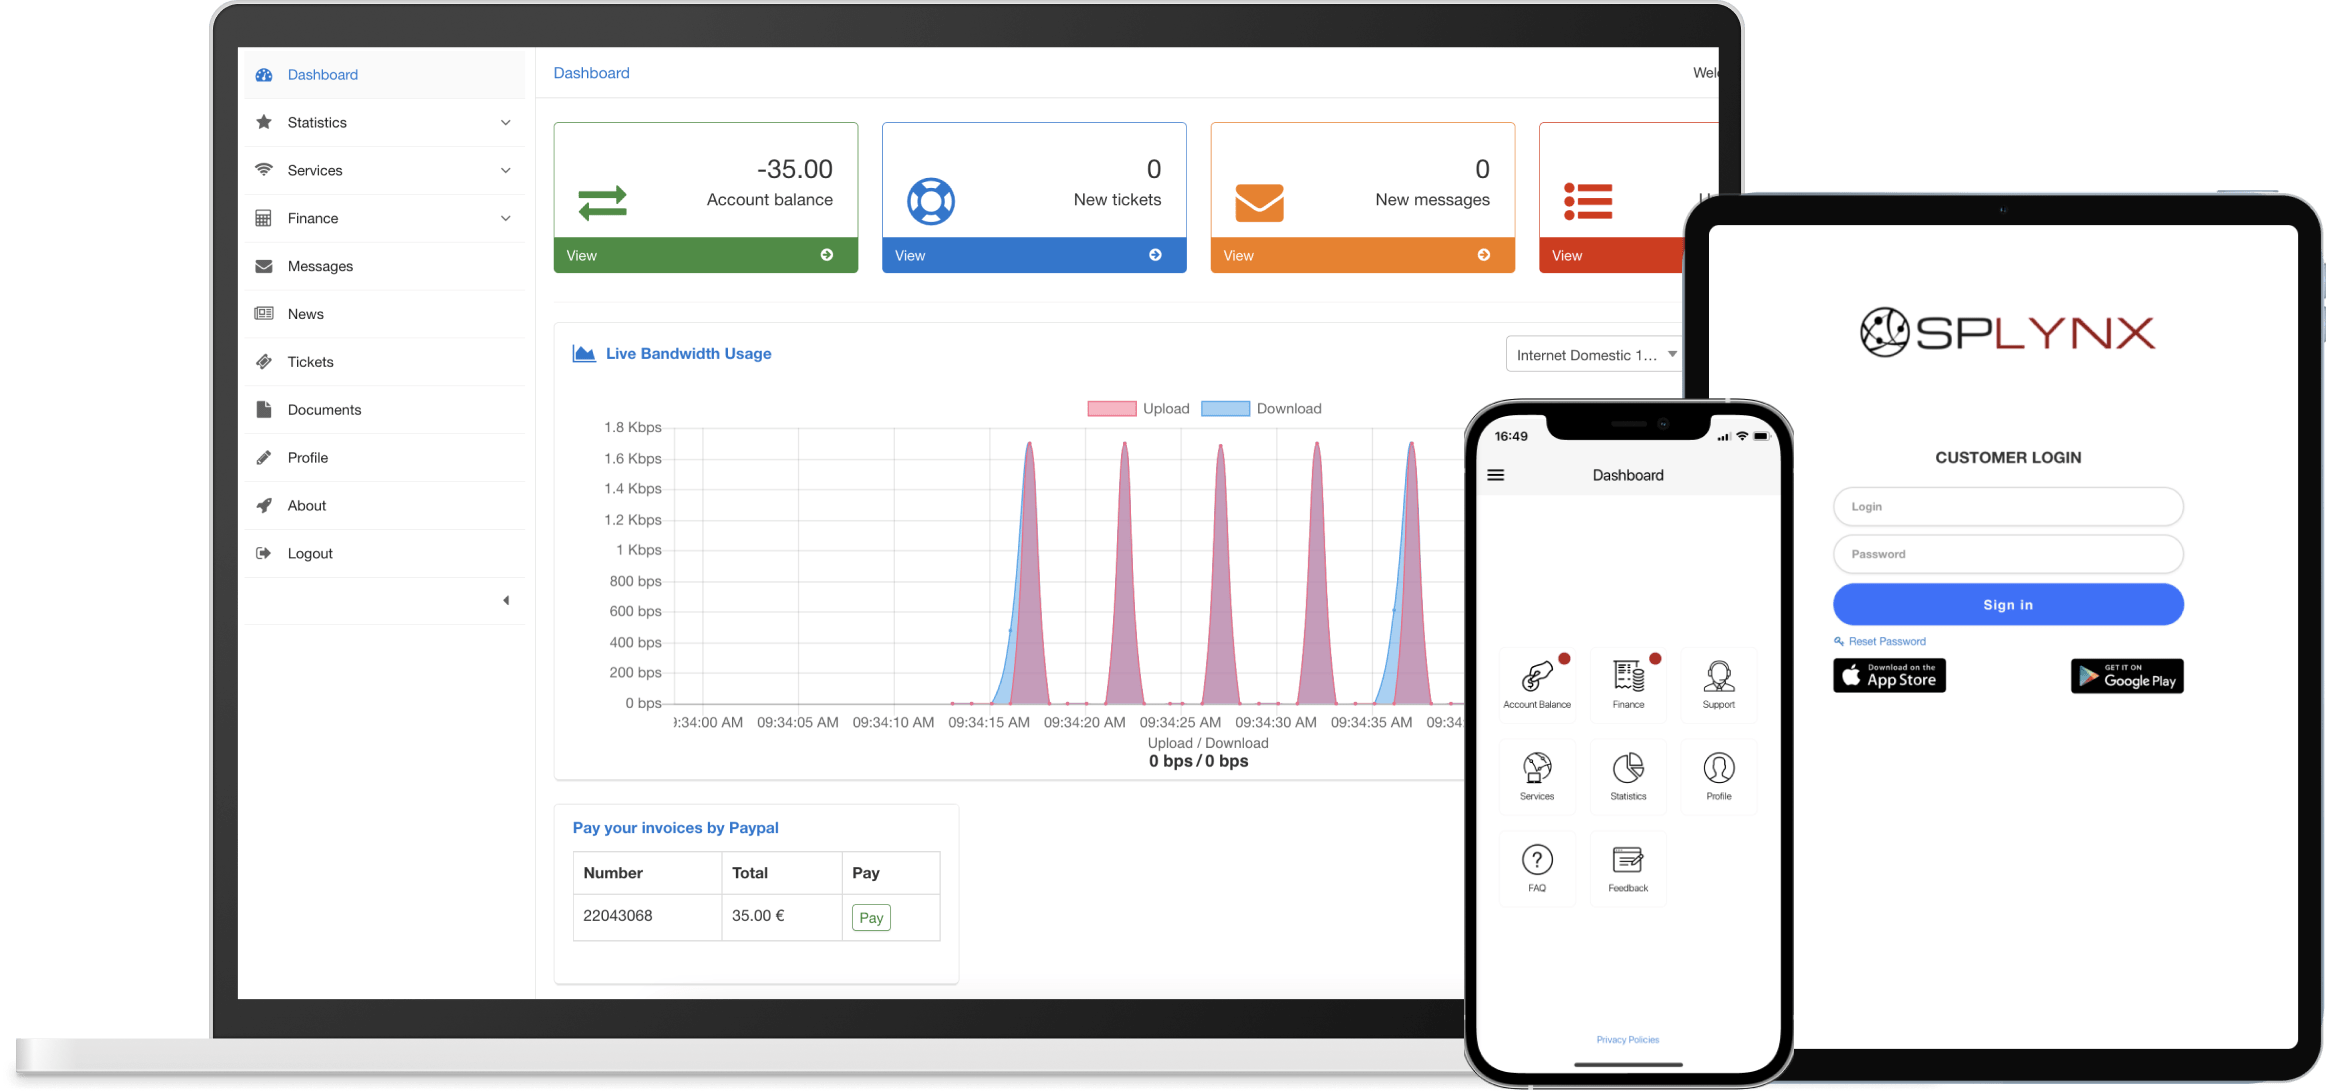
Task: Toggle the Download series legend swatch
Action: pyautogui.click(x=1226, y=409)
